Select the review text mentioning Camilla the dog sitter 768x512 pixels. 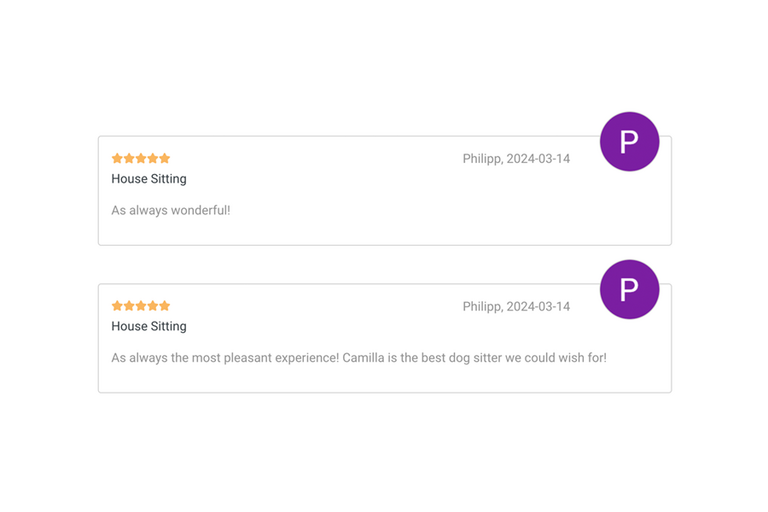[359, 357]
